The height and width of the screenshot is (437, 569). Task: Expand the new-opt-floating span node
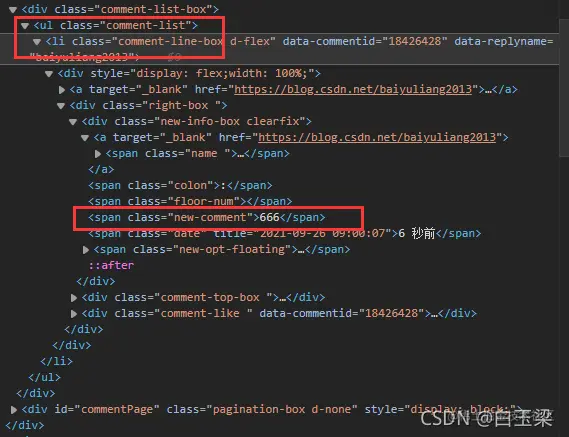pyautogui.click(x=85, y=249)
